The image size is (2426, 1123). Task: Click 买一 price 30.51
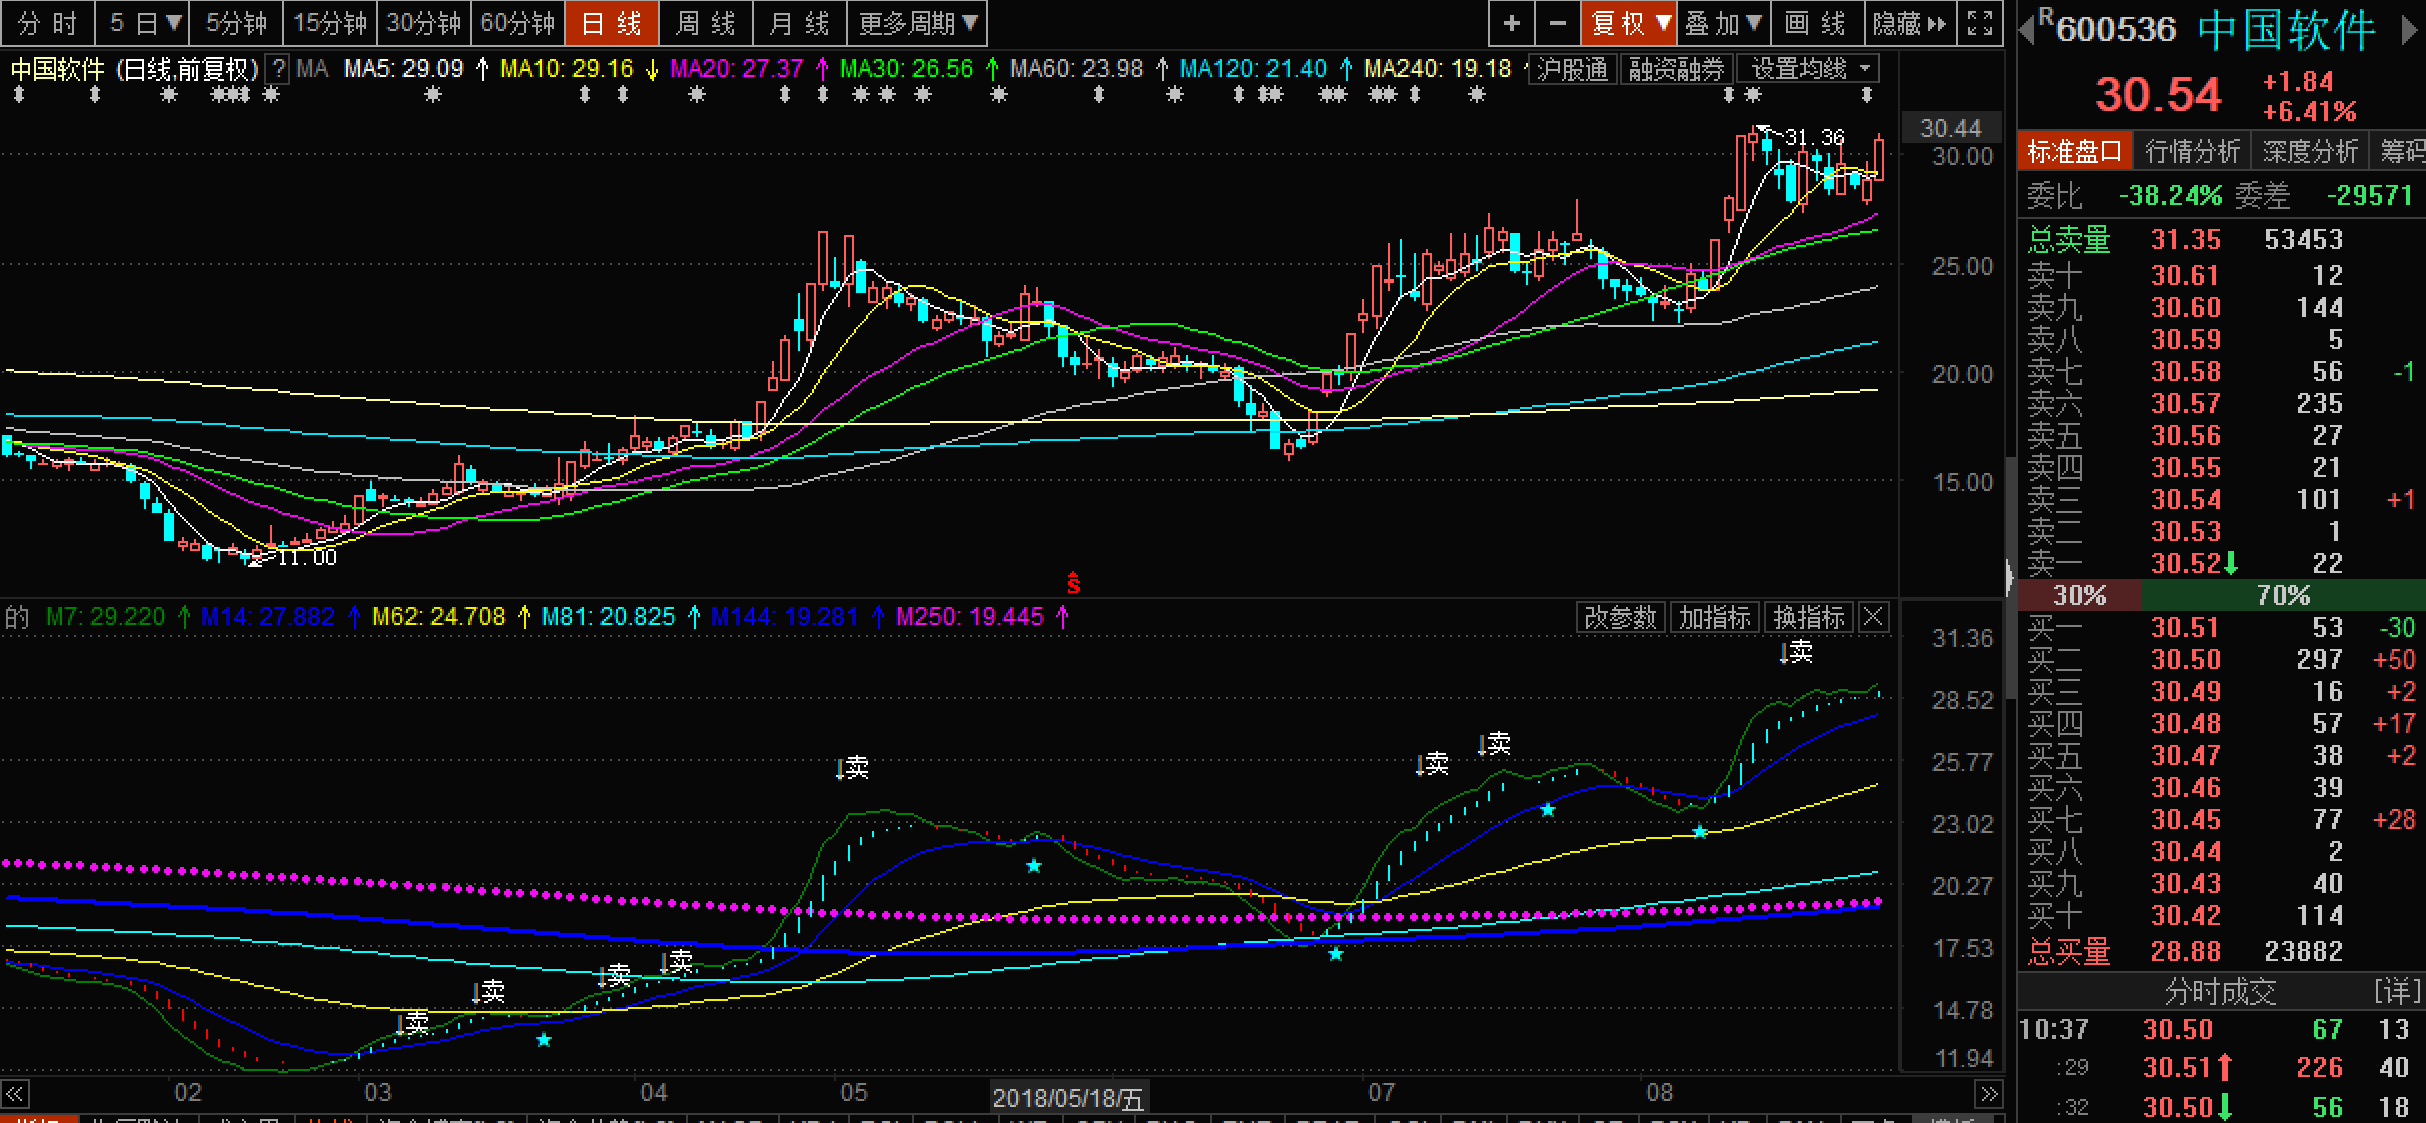[x=2186, y=627]
